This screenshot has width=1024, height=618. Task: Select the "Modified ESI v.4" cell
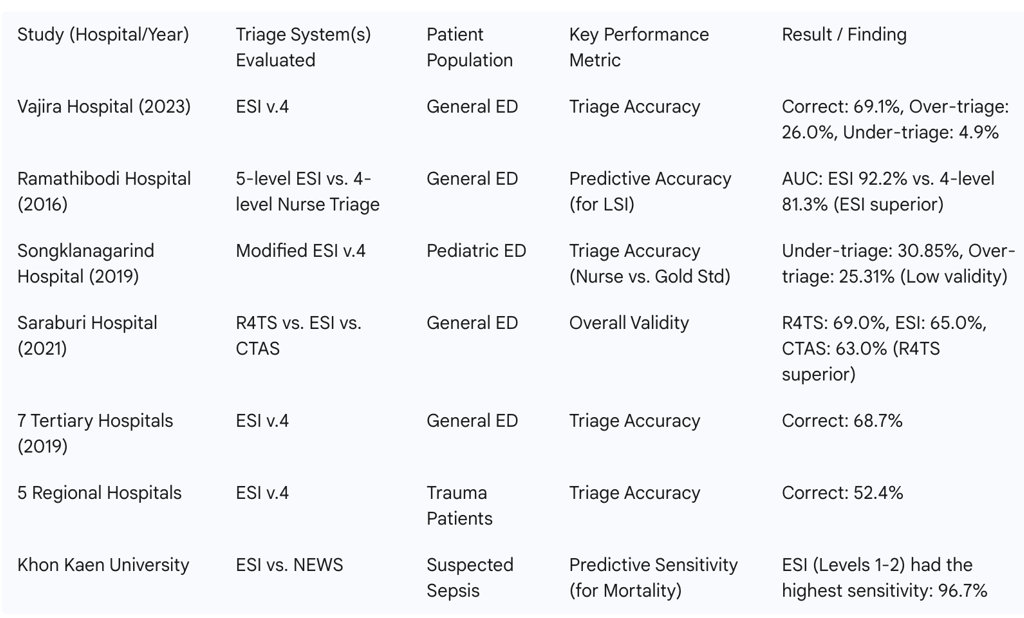pos(300,251)
